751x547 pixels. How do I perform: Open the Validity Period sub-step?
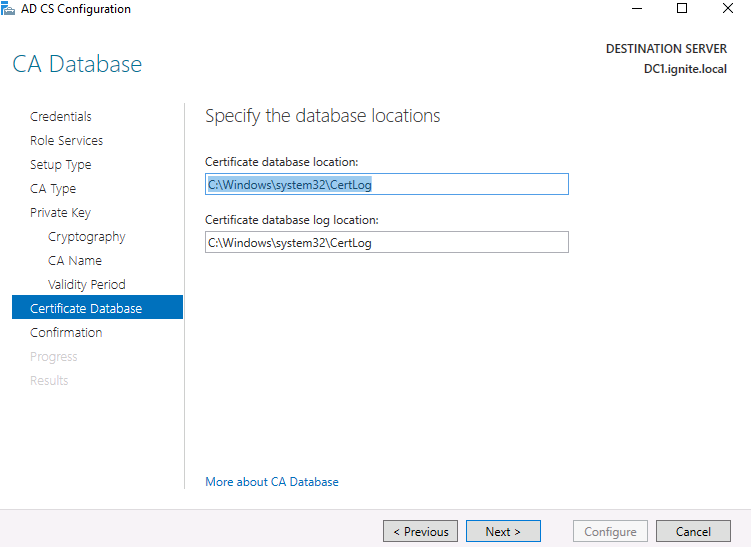coord(87,285)
